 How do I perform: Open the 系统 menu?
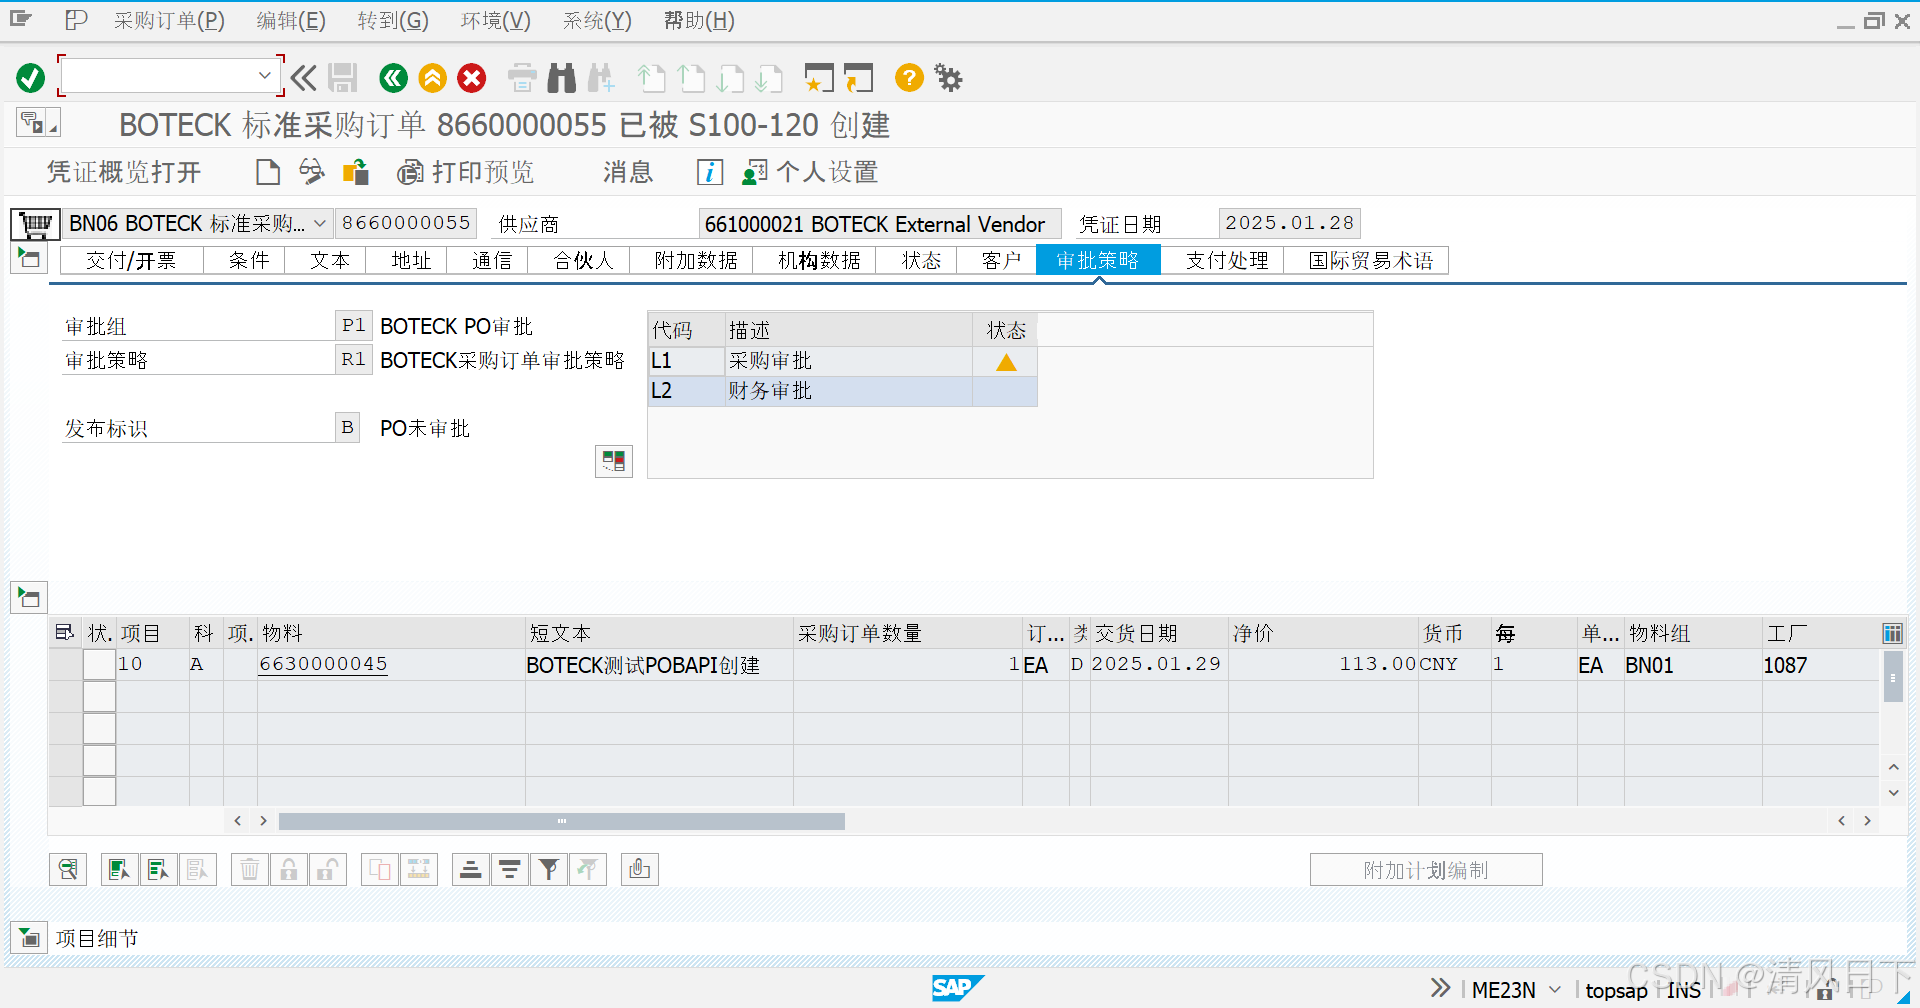[x=596, y=21]
